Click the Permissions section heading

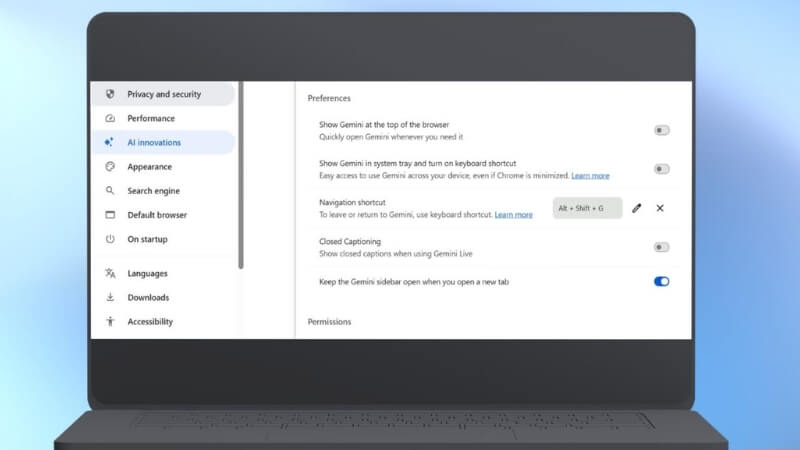[329, 321]
